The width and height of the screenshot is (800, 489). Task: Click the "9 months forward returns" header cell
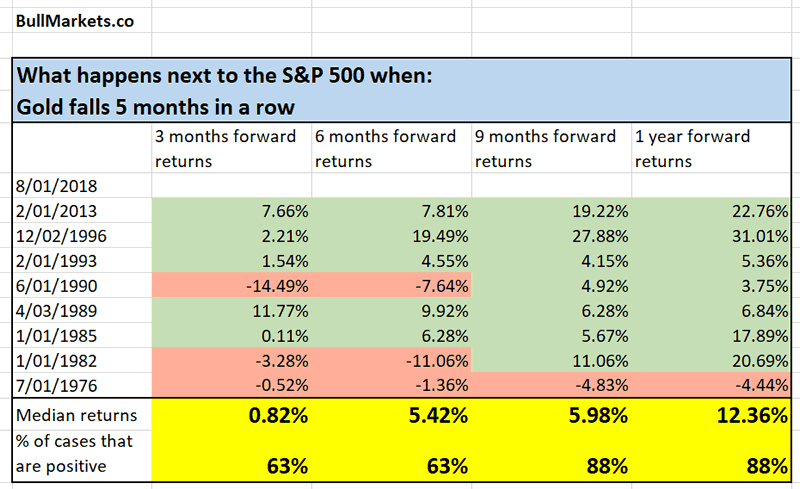551,146
